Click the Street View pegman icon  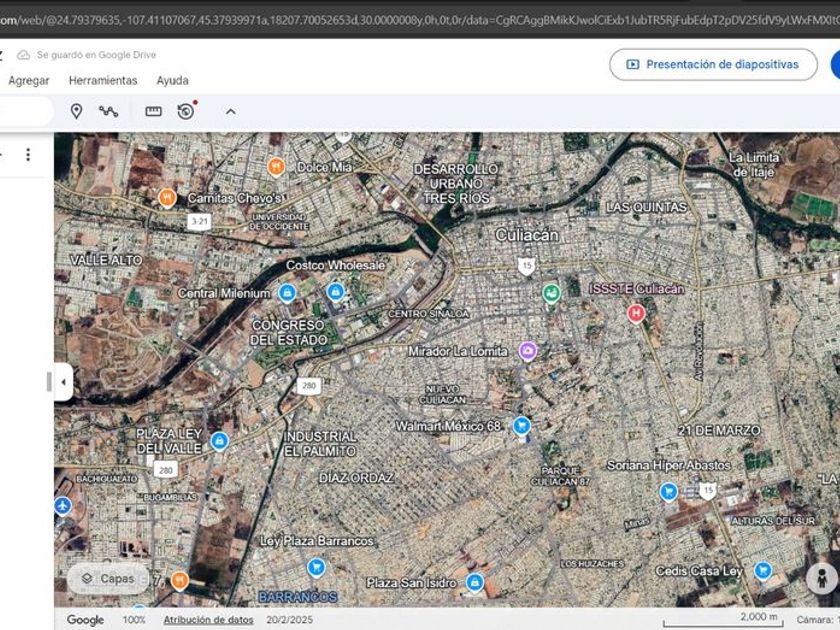click(821, 579)
